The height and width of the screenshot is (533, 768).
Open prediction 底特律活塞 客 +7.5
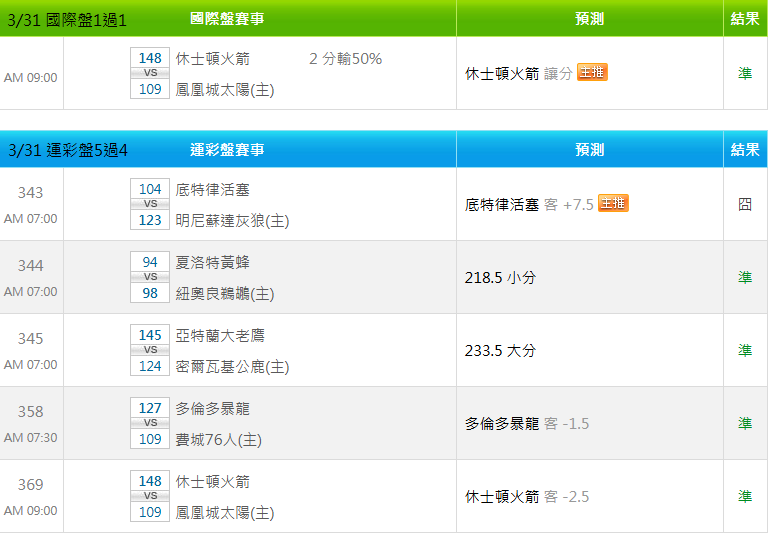(x=529, y=204)
